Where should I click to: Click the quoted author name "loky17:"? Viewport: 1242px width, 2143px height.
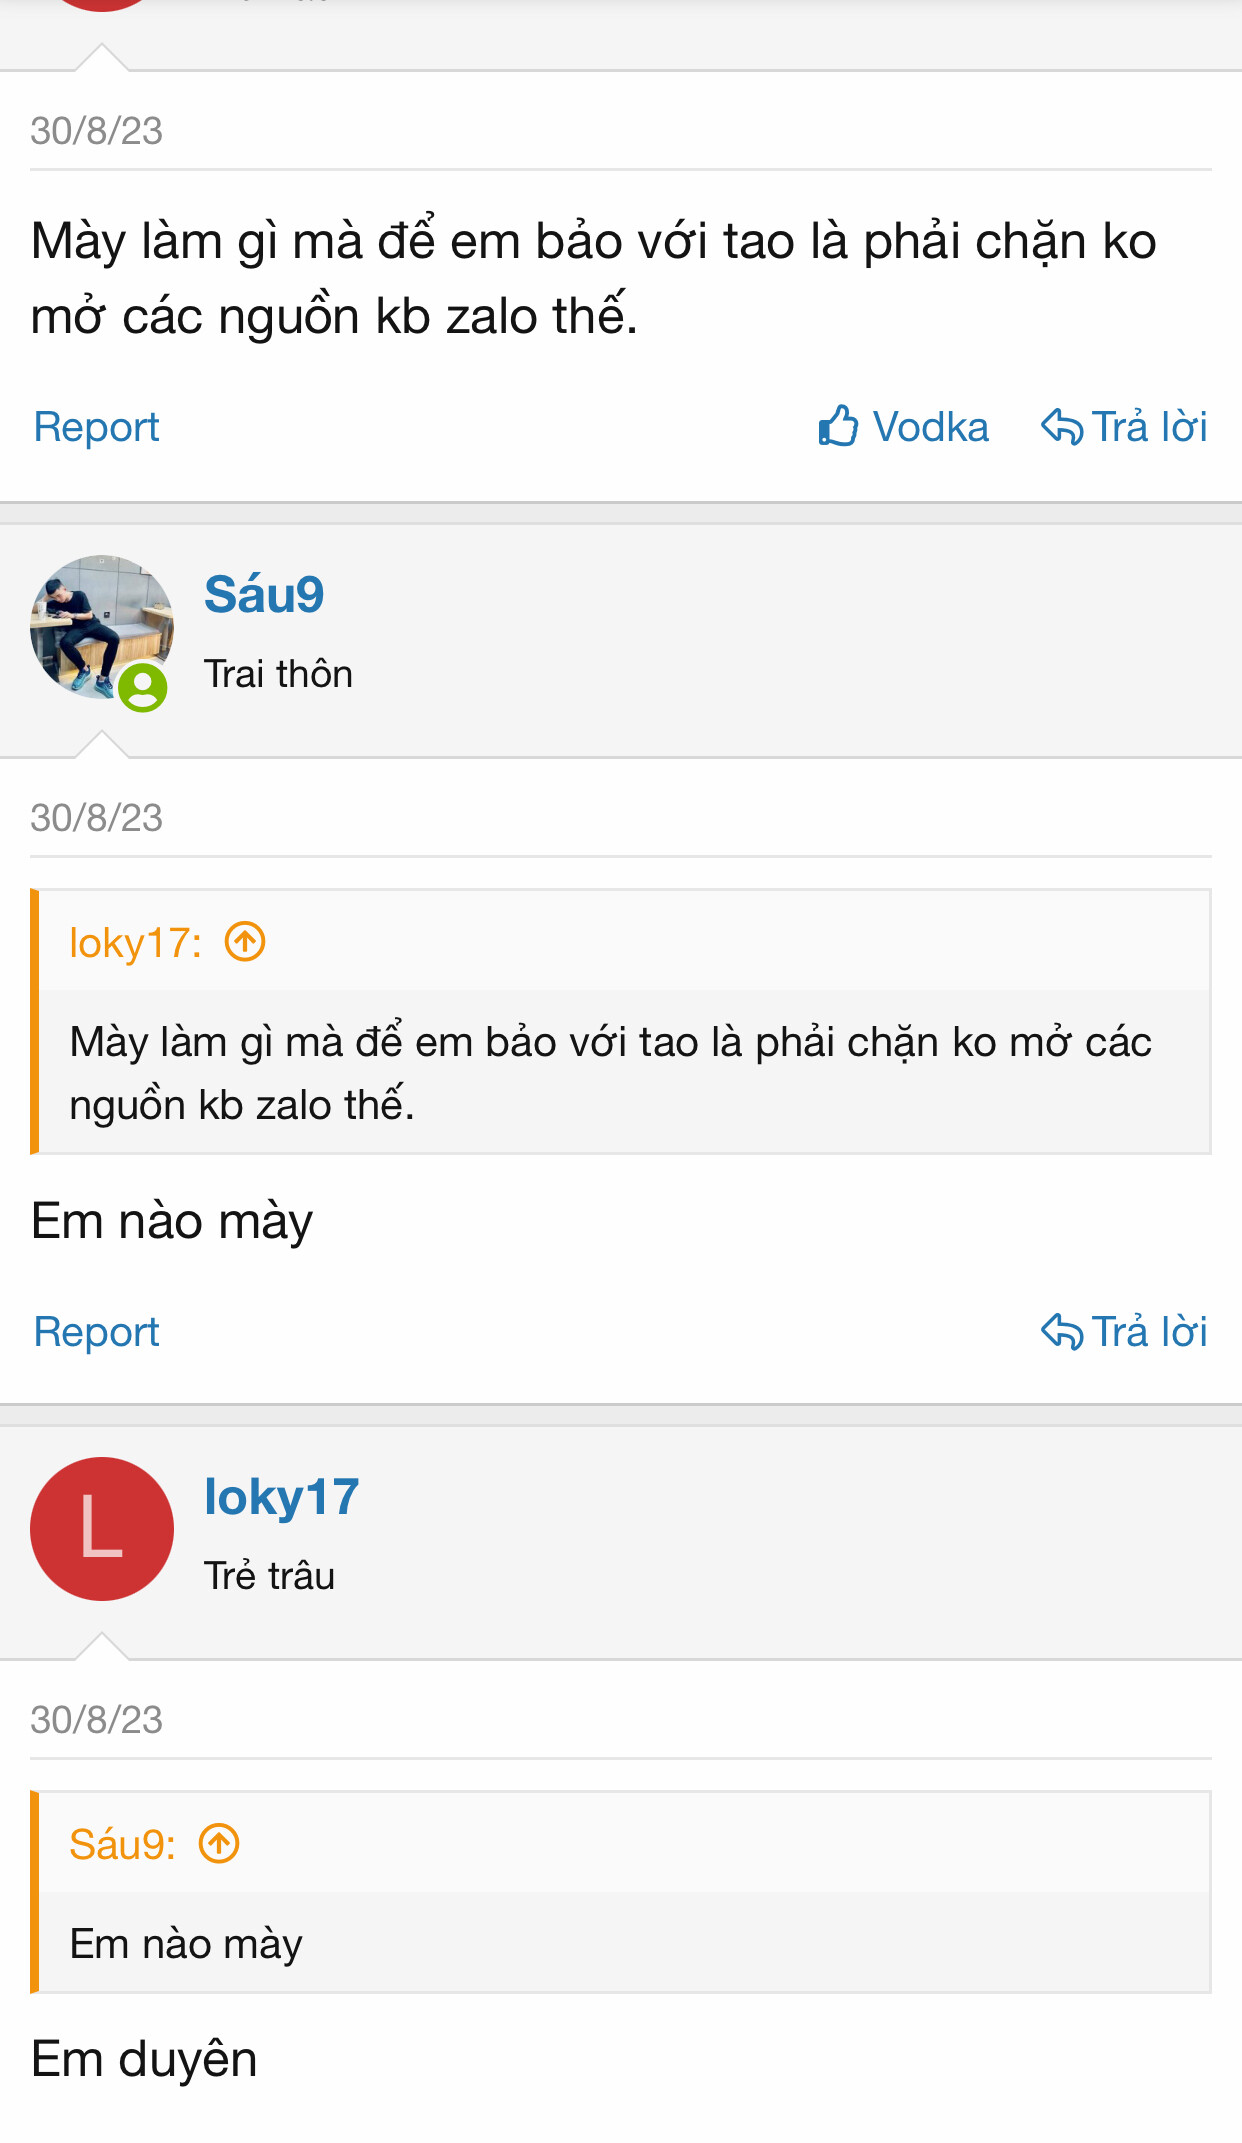coord(135,943)
